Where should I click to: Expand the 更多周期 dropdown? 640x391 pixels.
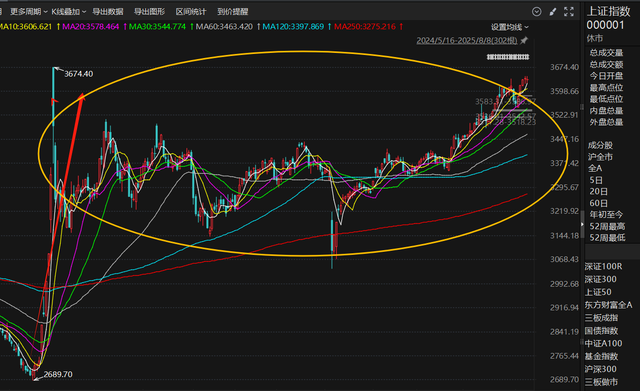click(x=29, y=12)
